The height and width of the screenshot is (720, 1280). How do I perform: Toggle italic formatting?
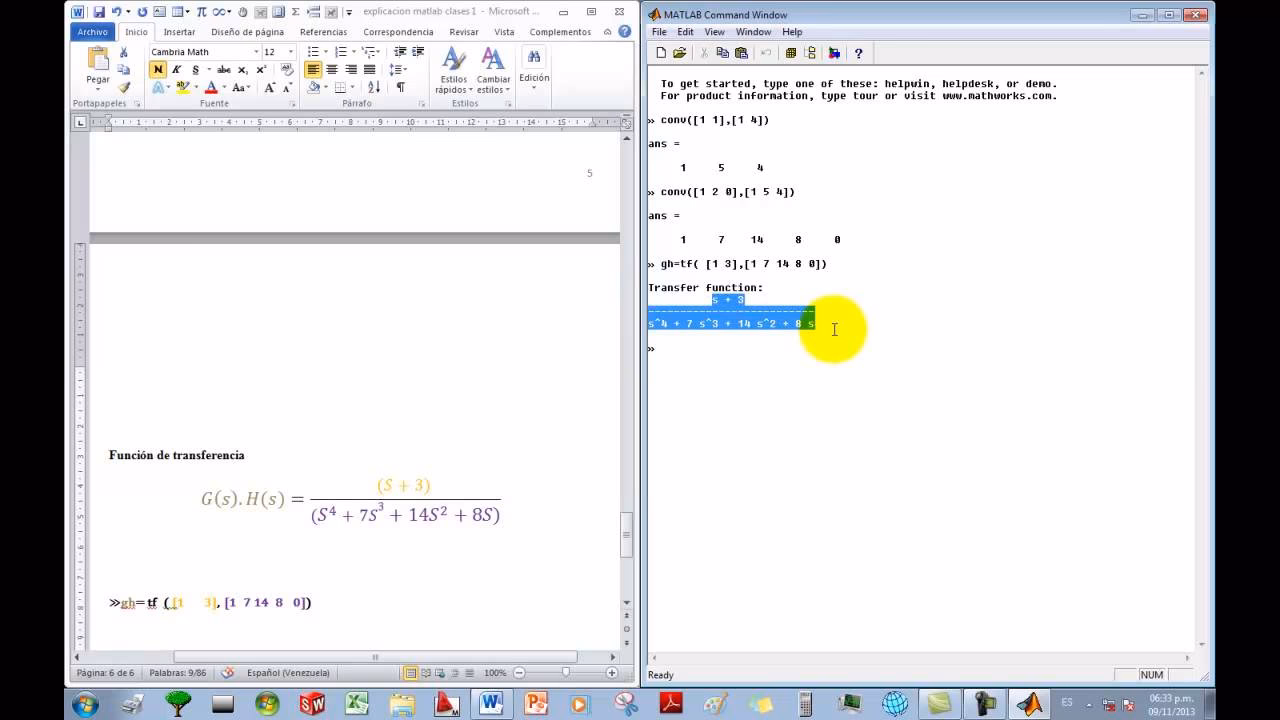pyautogui.click(x=177, y=69)
